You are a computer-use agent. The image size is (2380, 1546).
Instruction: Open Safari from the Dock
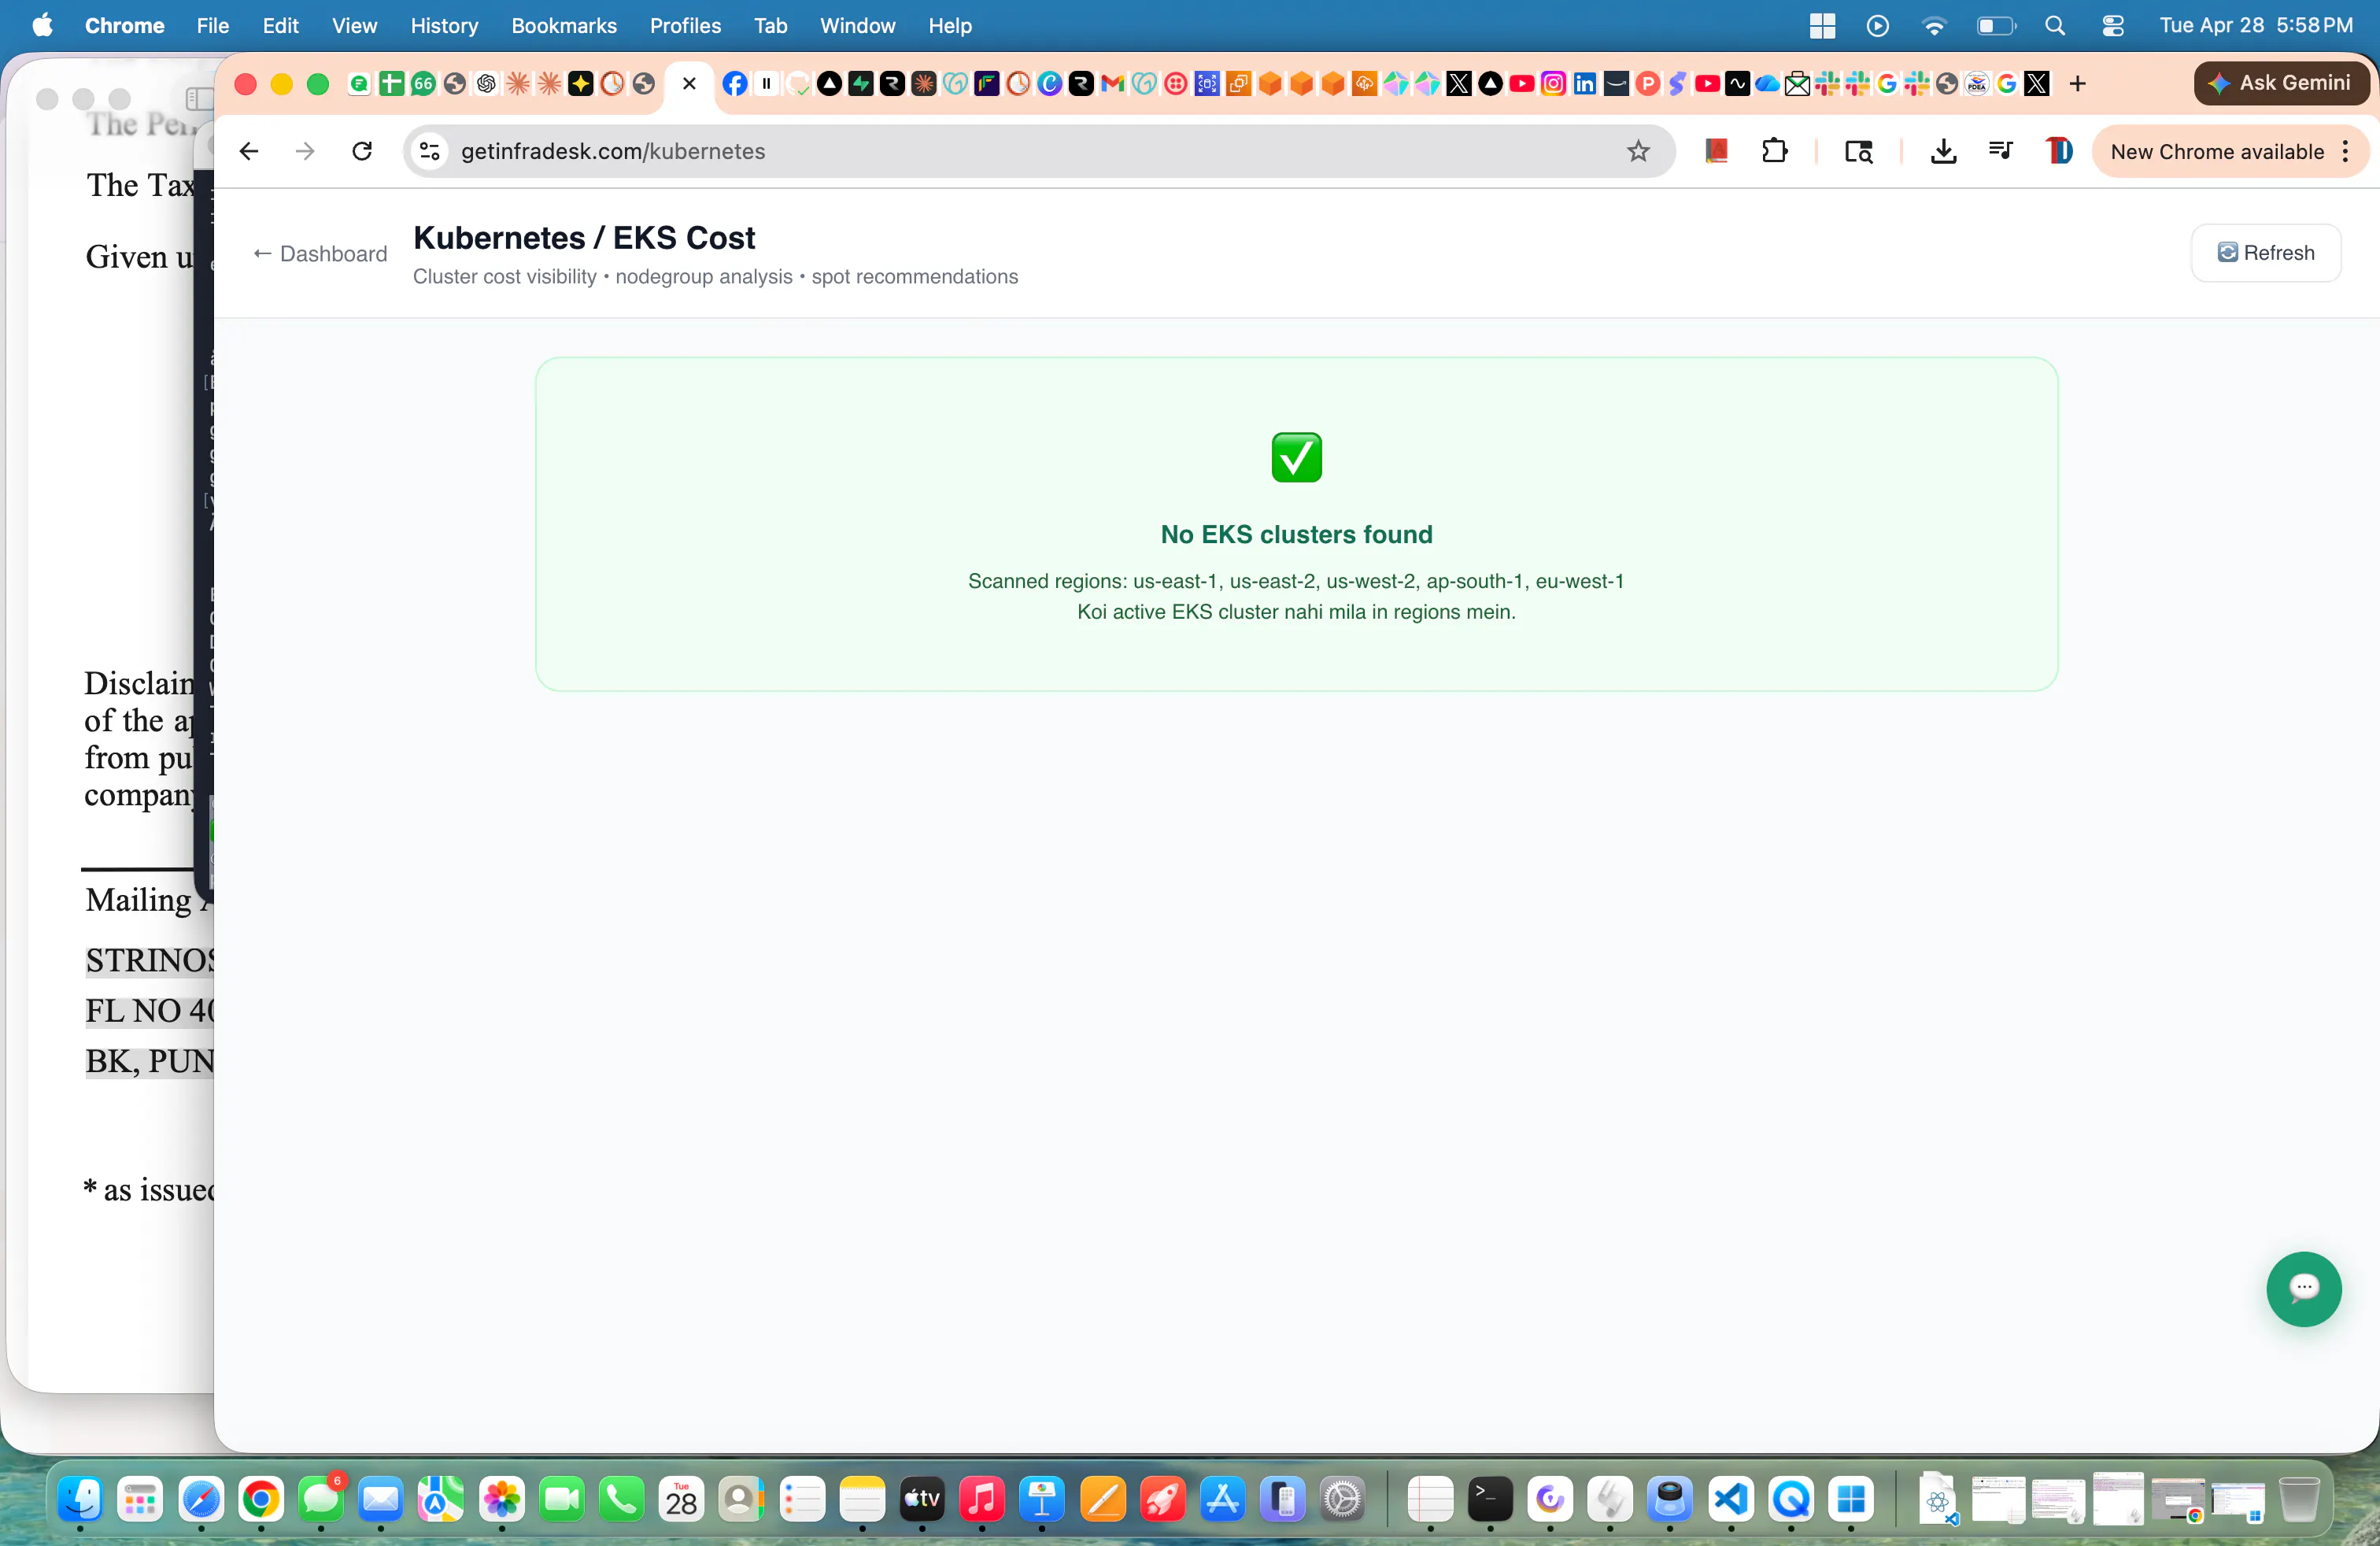(x=201, y=1499)
